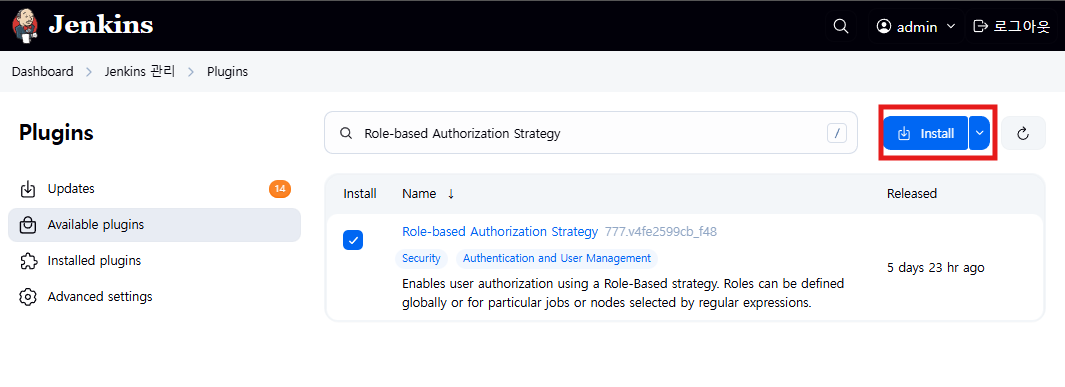Click the slash shortcut badge in search box

pyautogui.click(x=836, y=134)
